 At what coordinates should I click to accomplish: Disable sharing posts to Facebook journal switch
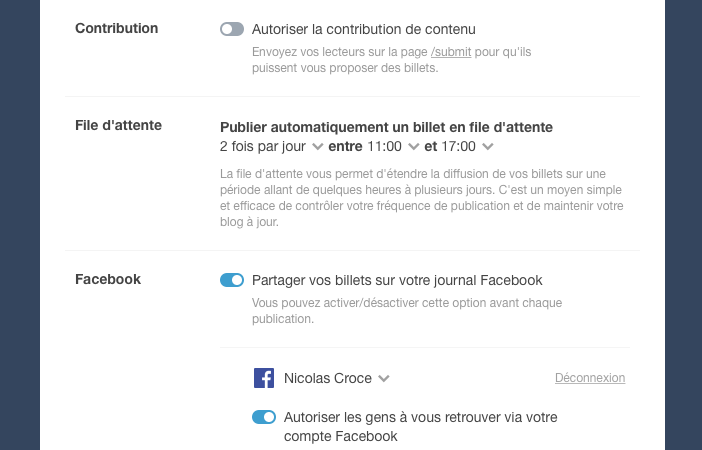click(x=232, y=280)
